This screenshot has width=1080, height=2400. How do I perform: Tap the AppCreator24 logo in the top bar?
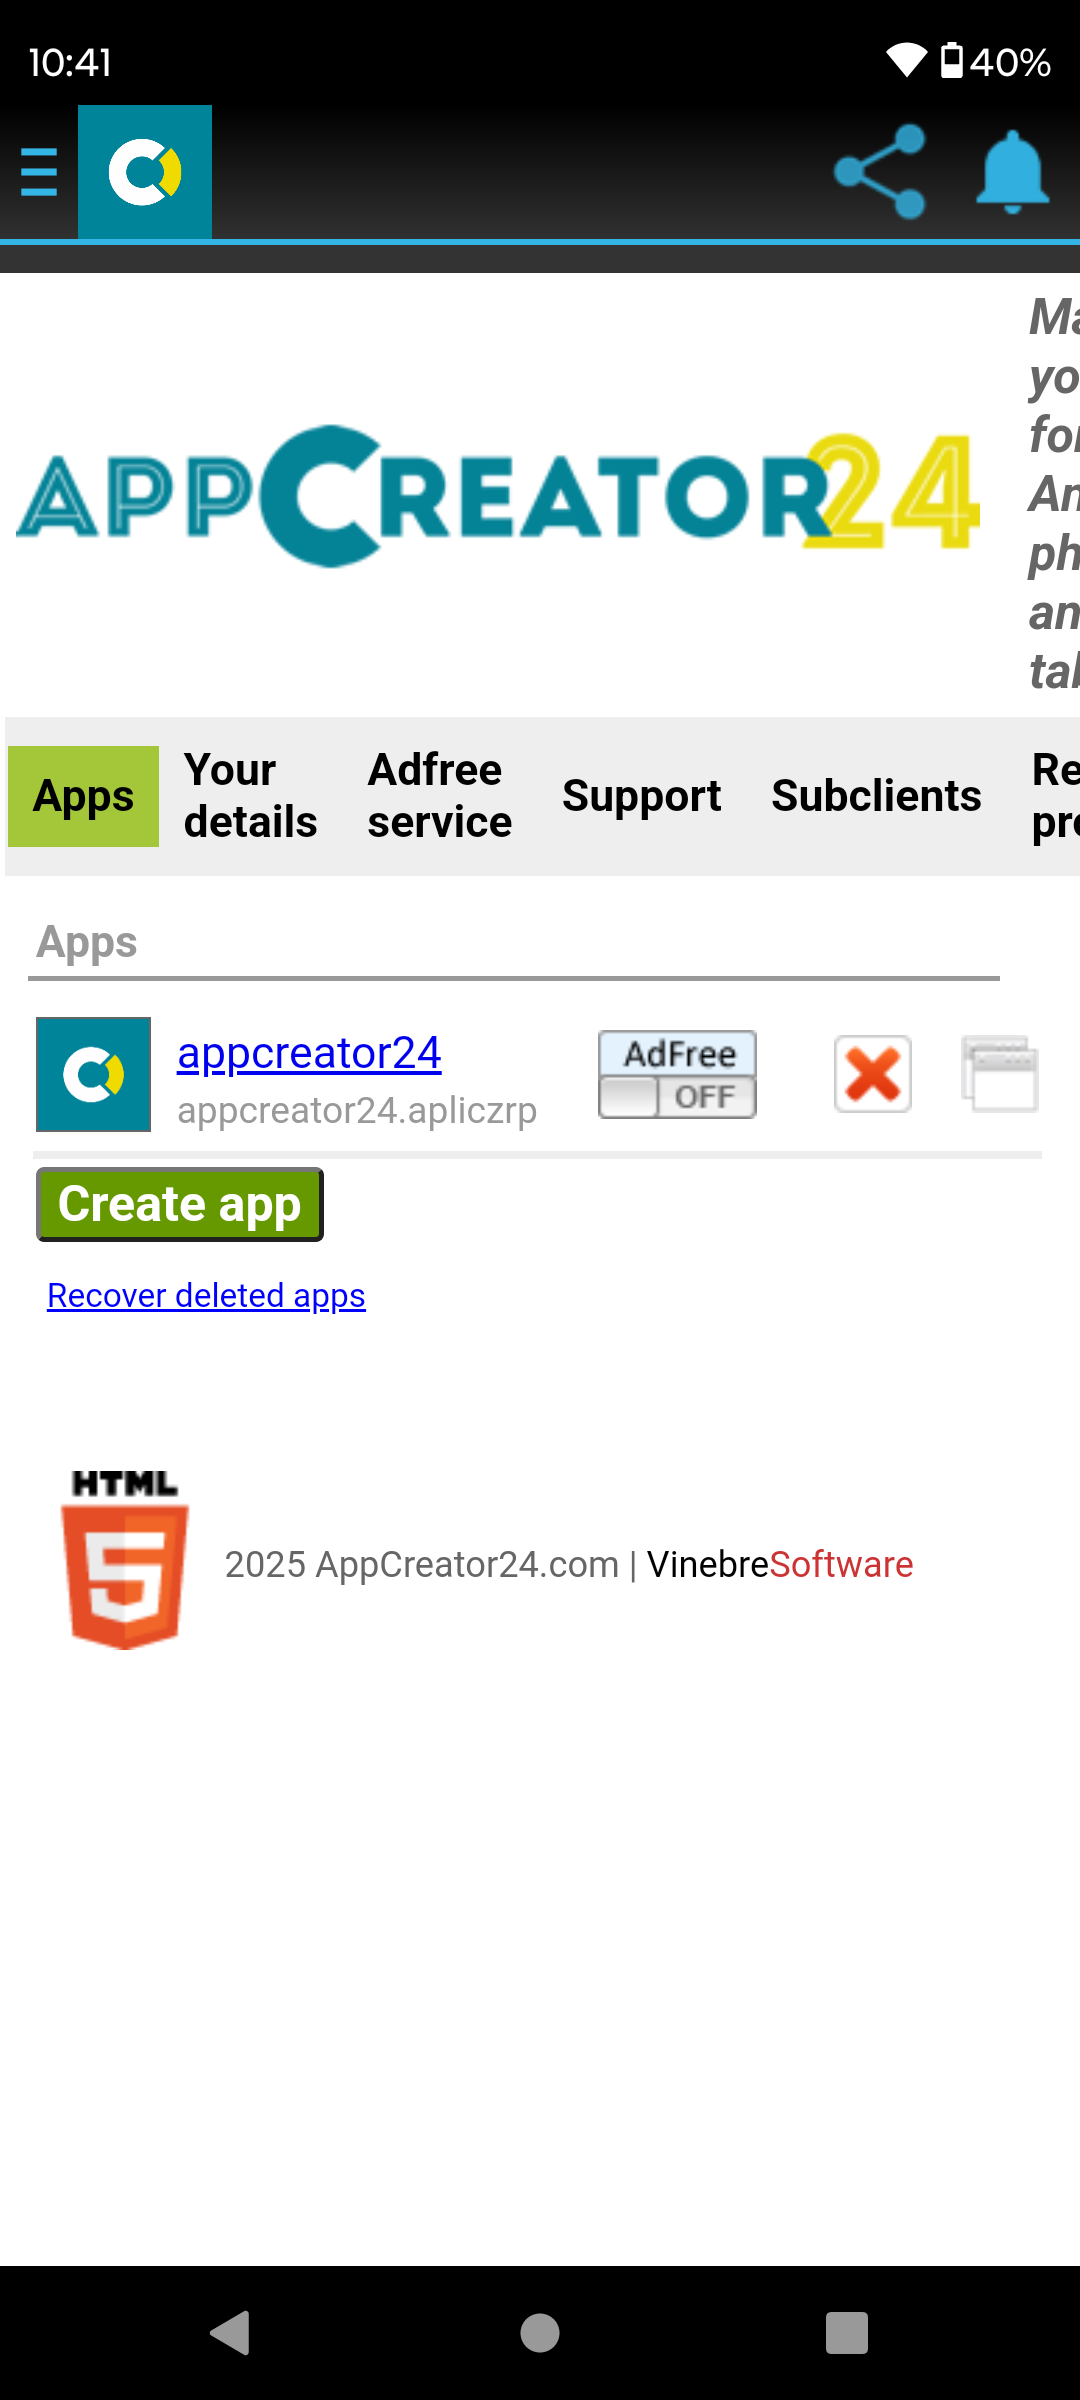[x=145, y=172]
